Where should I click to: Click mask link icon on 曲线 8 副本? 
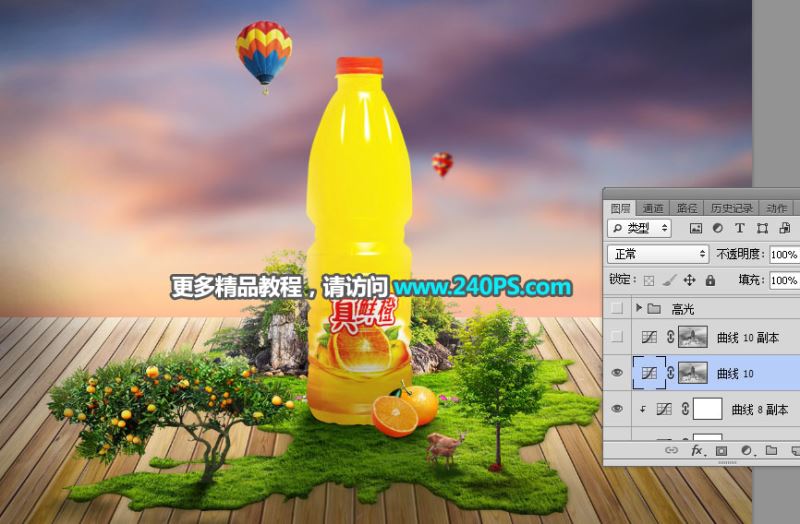(685, 409)
